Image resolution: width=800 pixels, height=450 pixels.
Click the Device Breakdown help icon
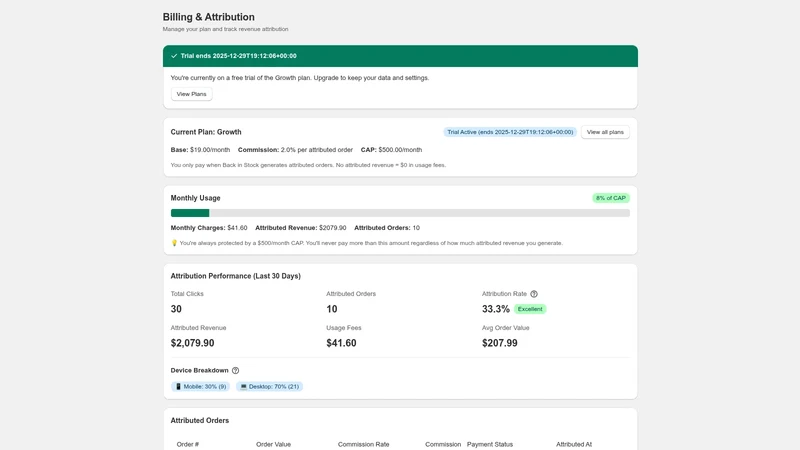point(235,370)
